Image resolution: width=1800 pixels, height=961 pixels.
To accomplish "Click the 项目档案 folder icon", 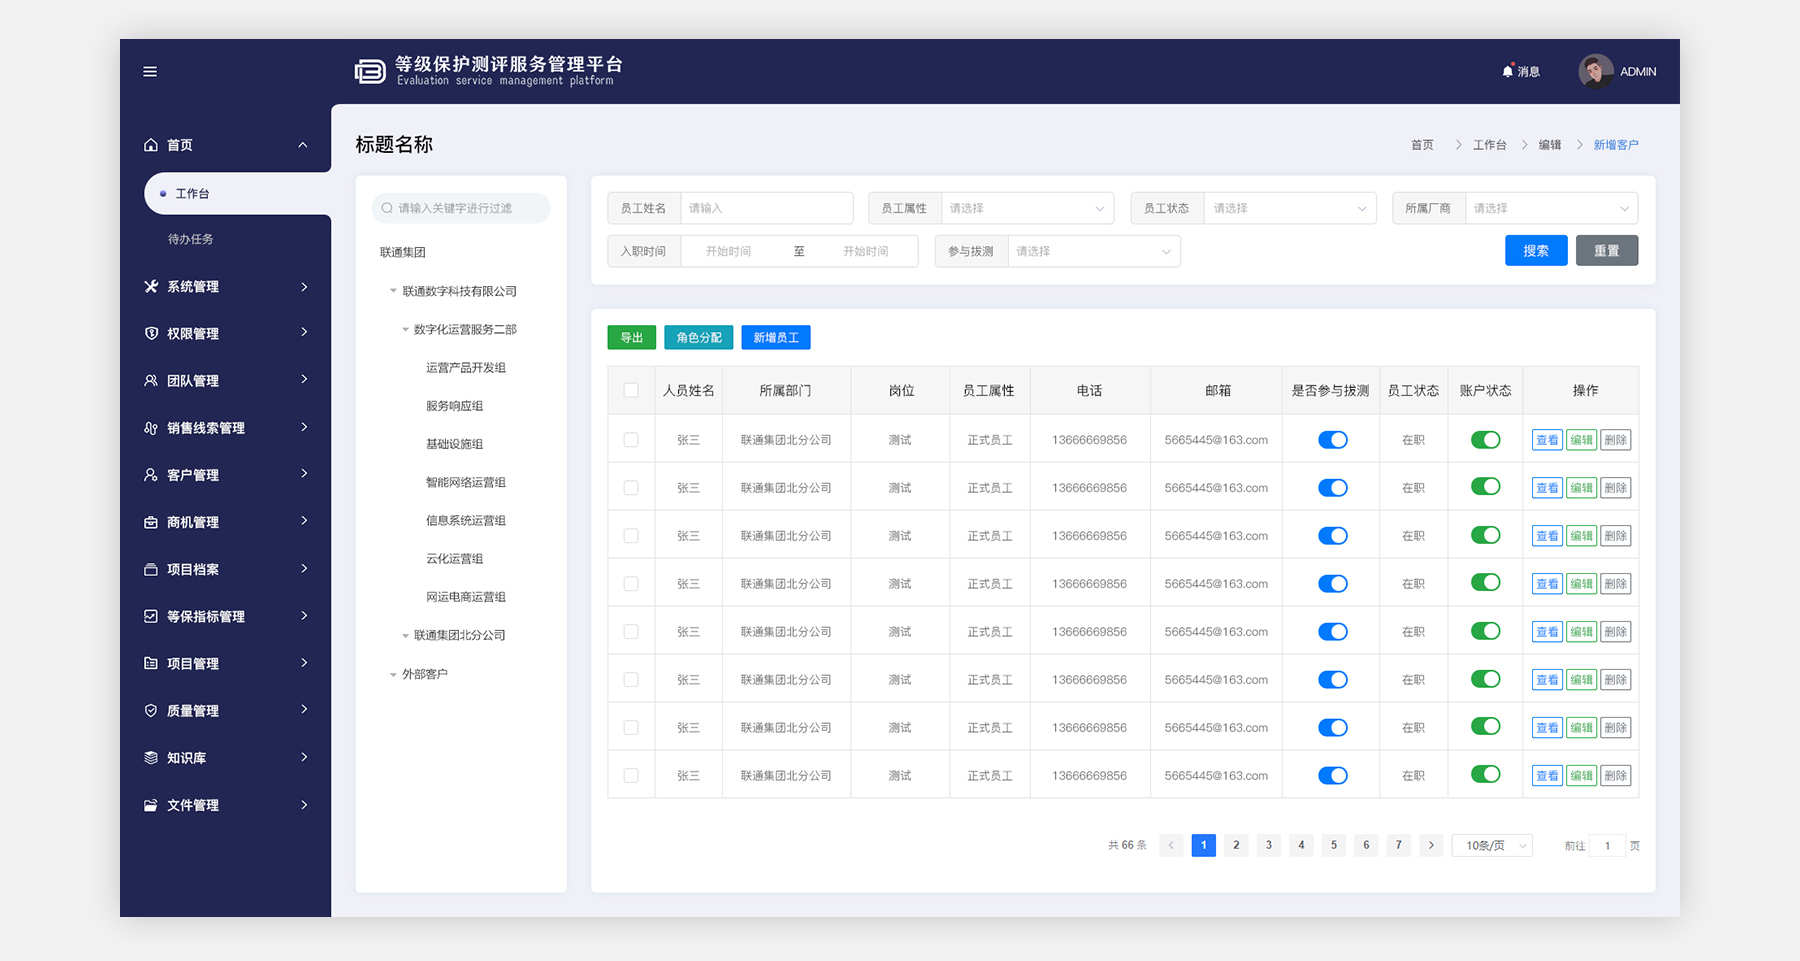I will 151,569.
